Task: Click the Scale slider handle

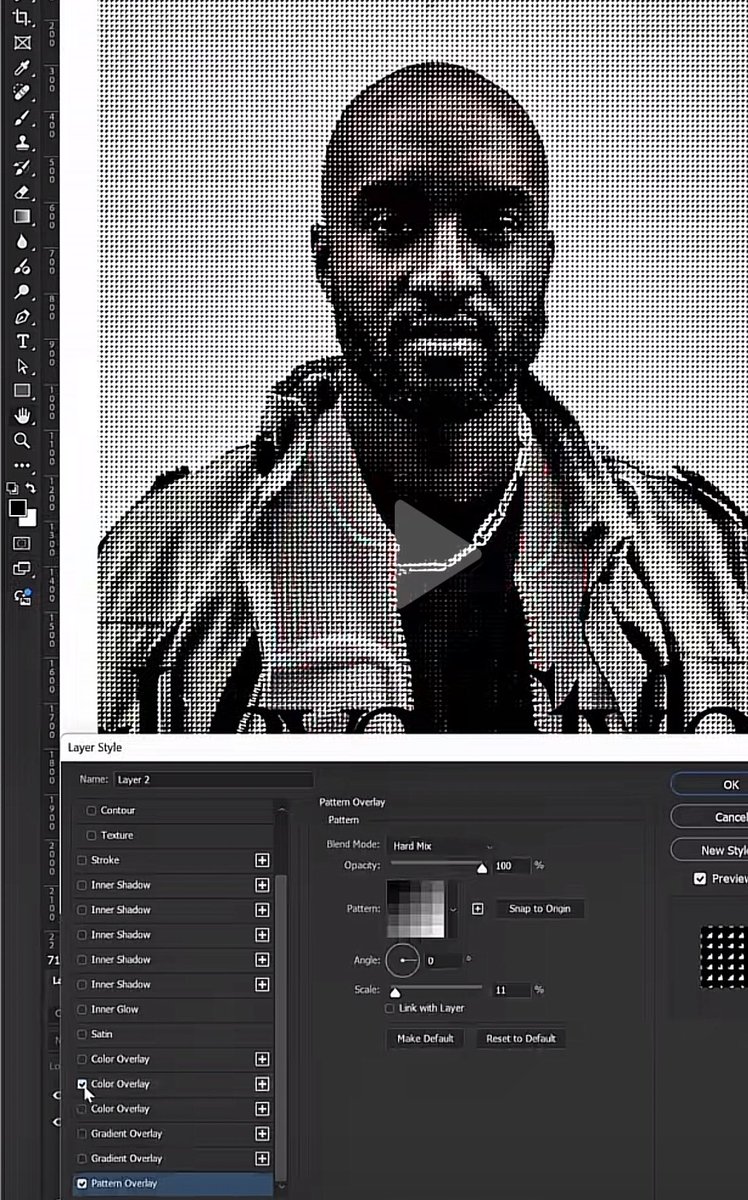Action: pos(395,994)
